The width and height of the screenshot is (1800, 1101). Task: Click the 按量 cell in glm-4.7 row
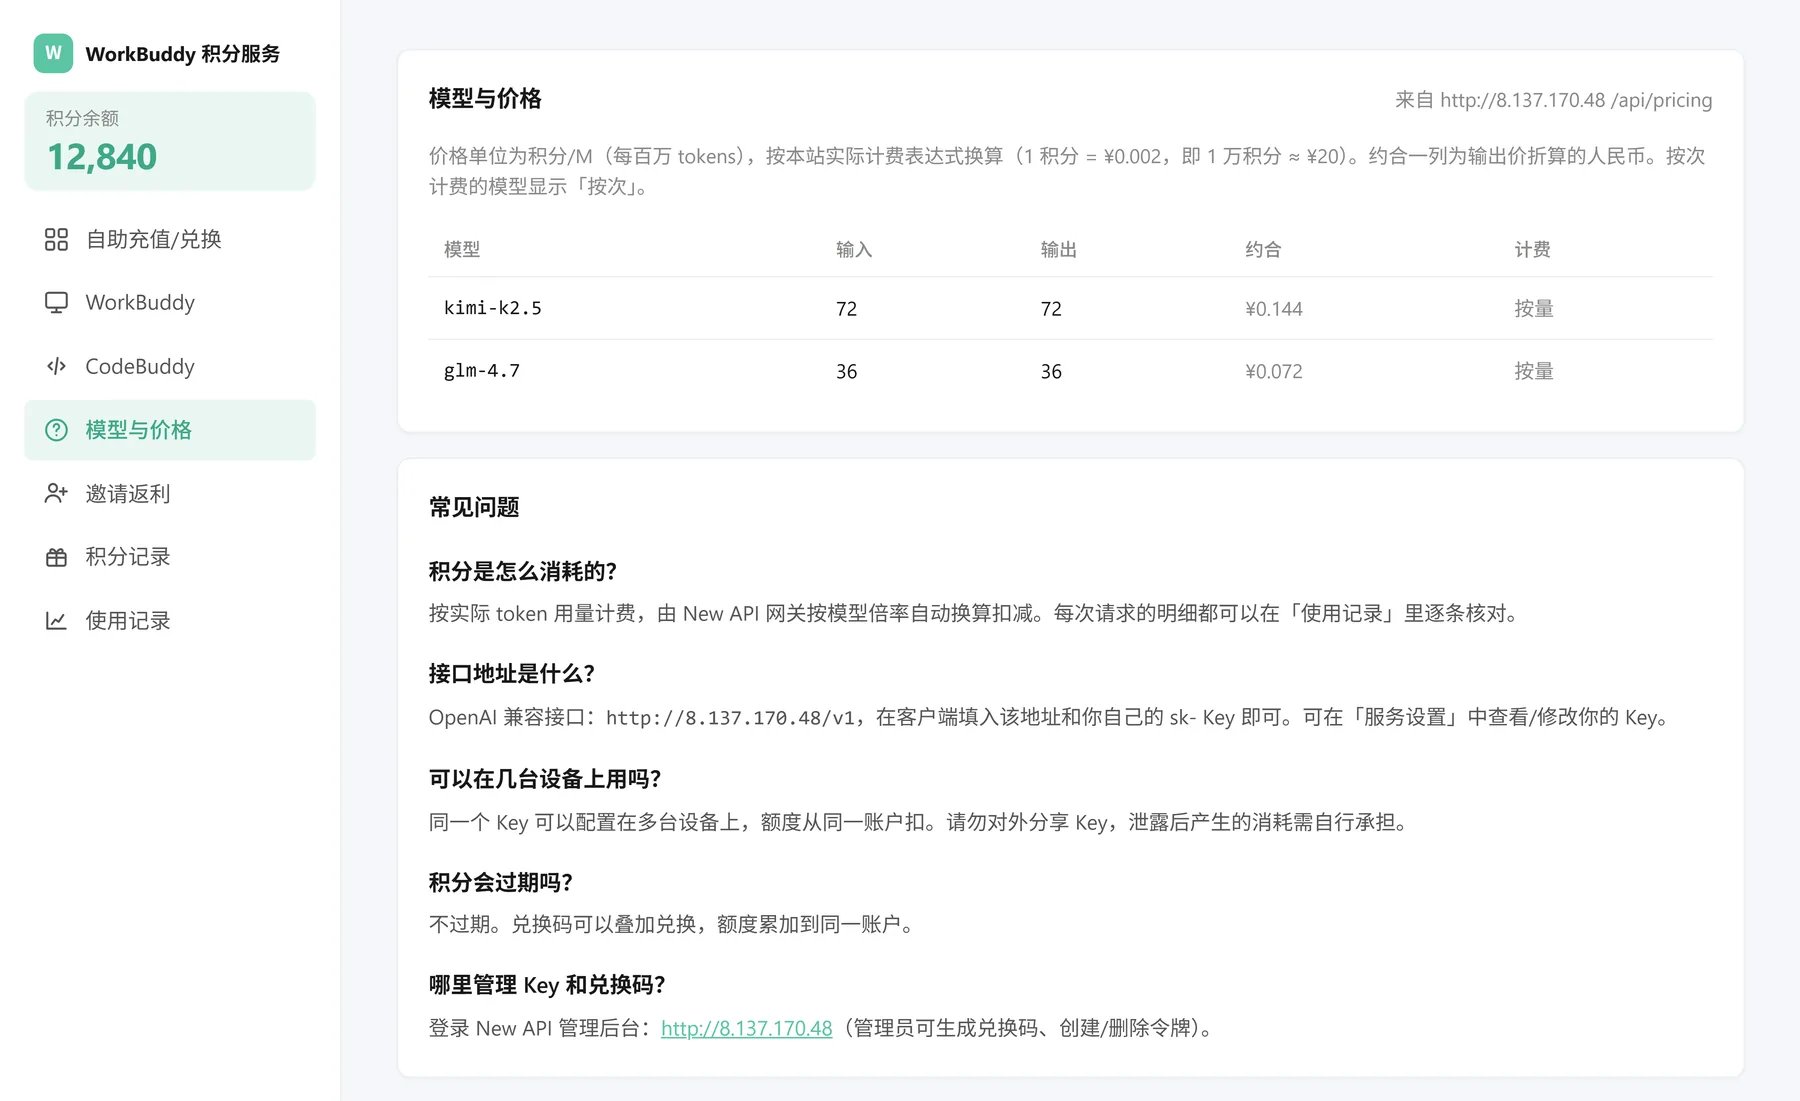[x=1534, y=372]
